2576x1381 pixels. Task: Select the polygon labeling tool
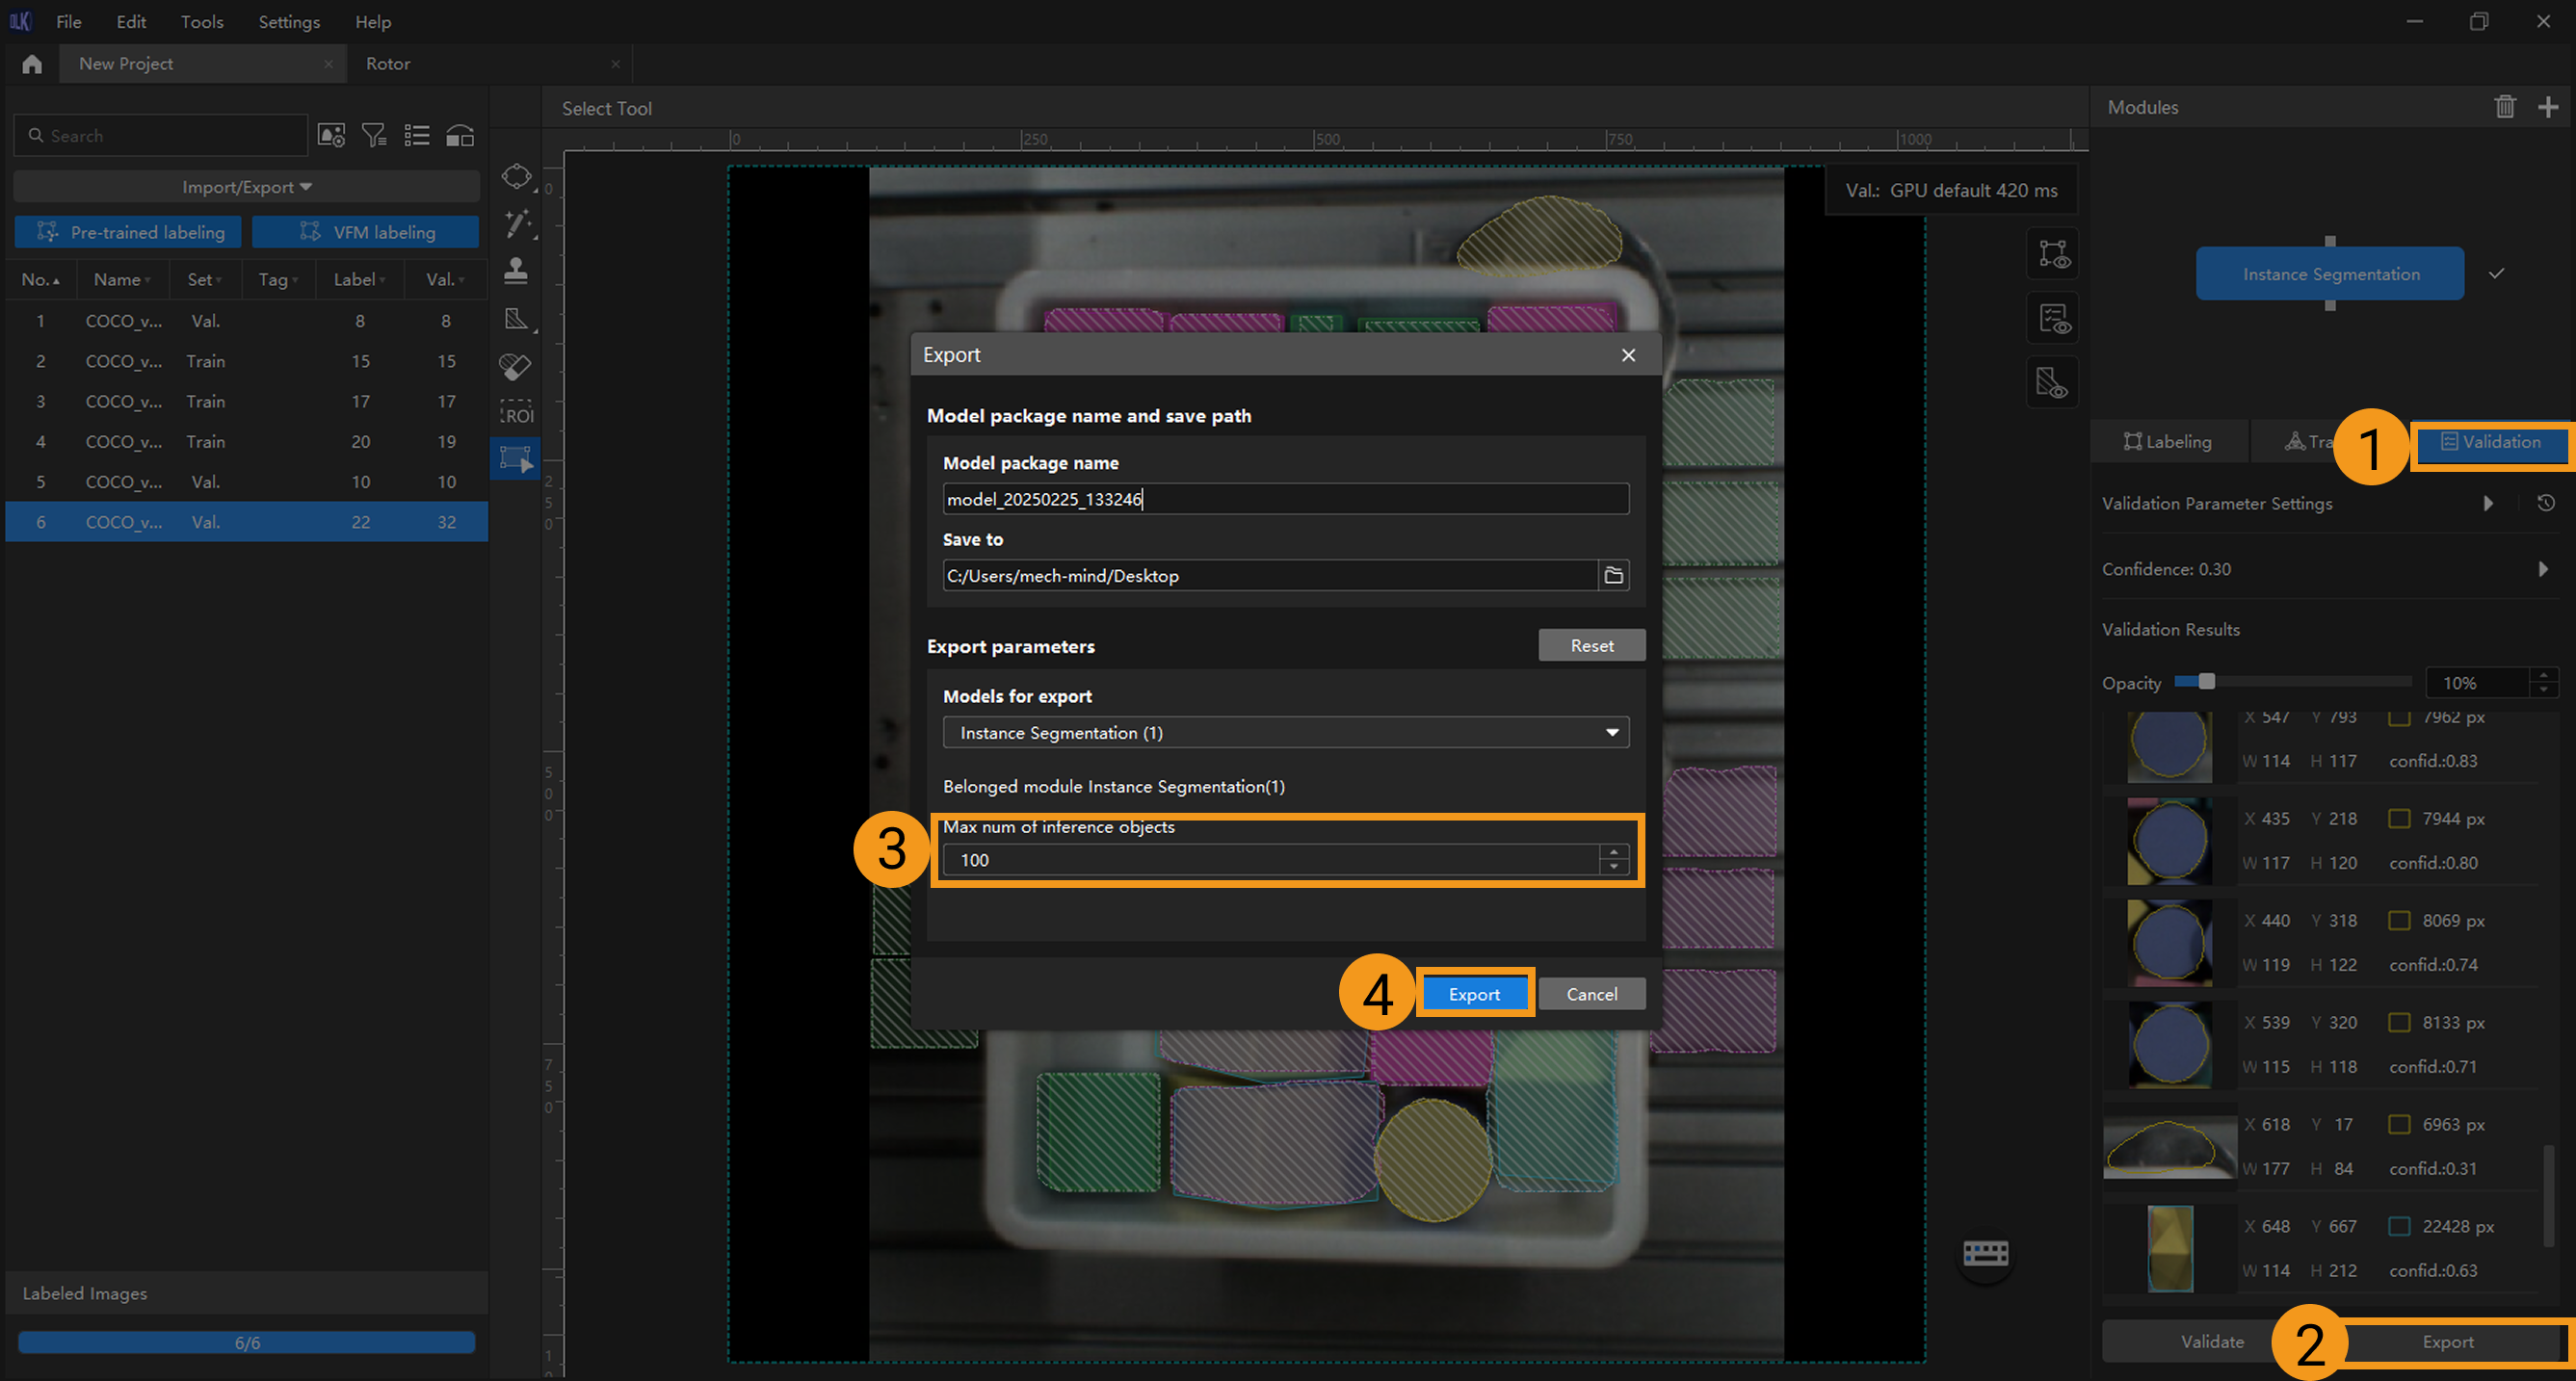pos(516,177)
